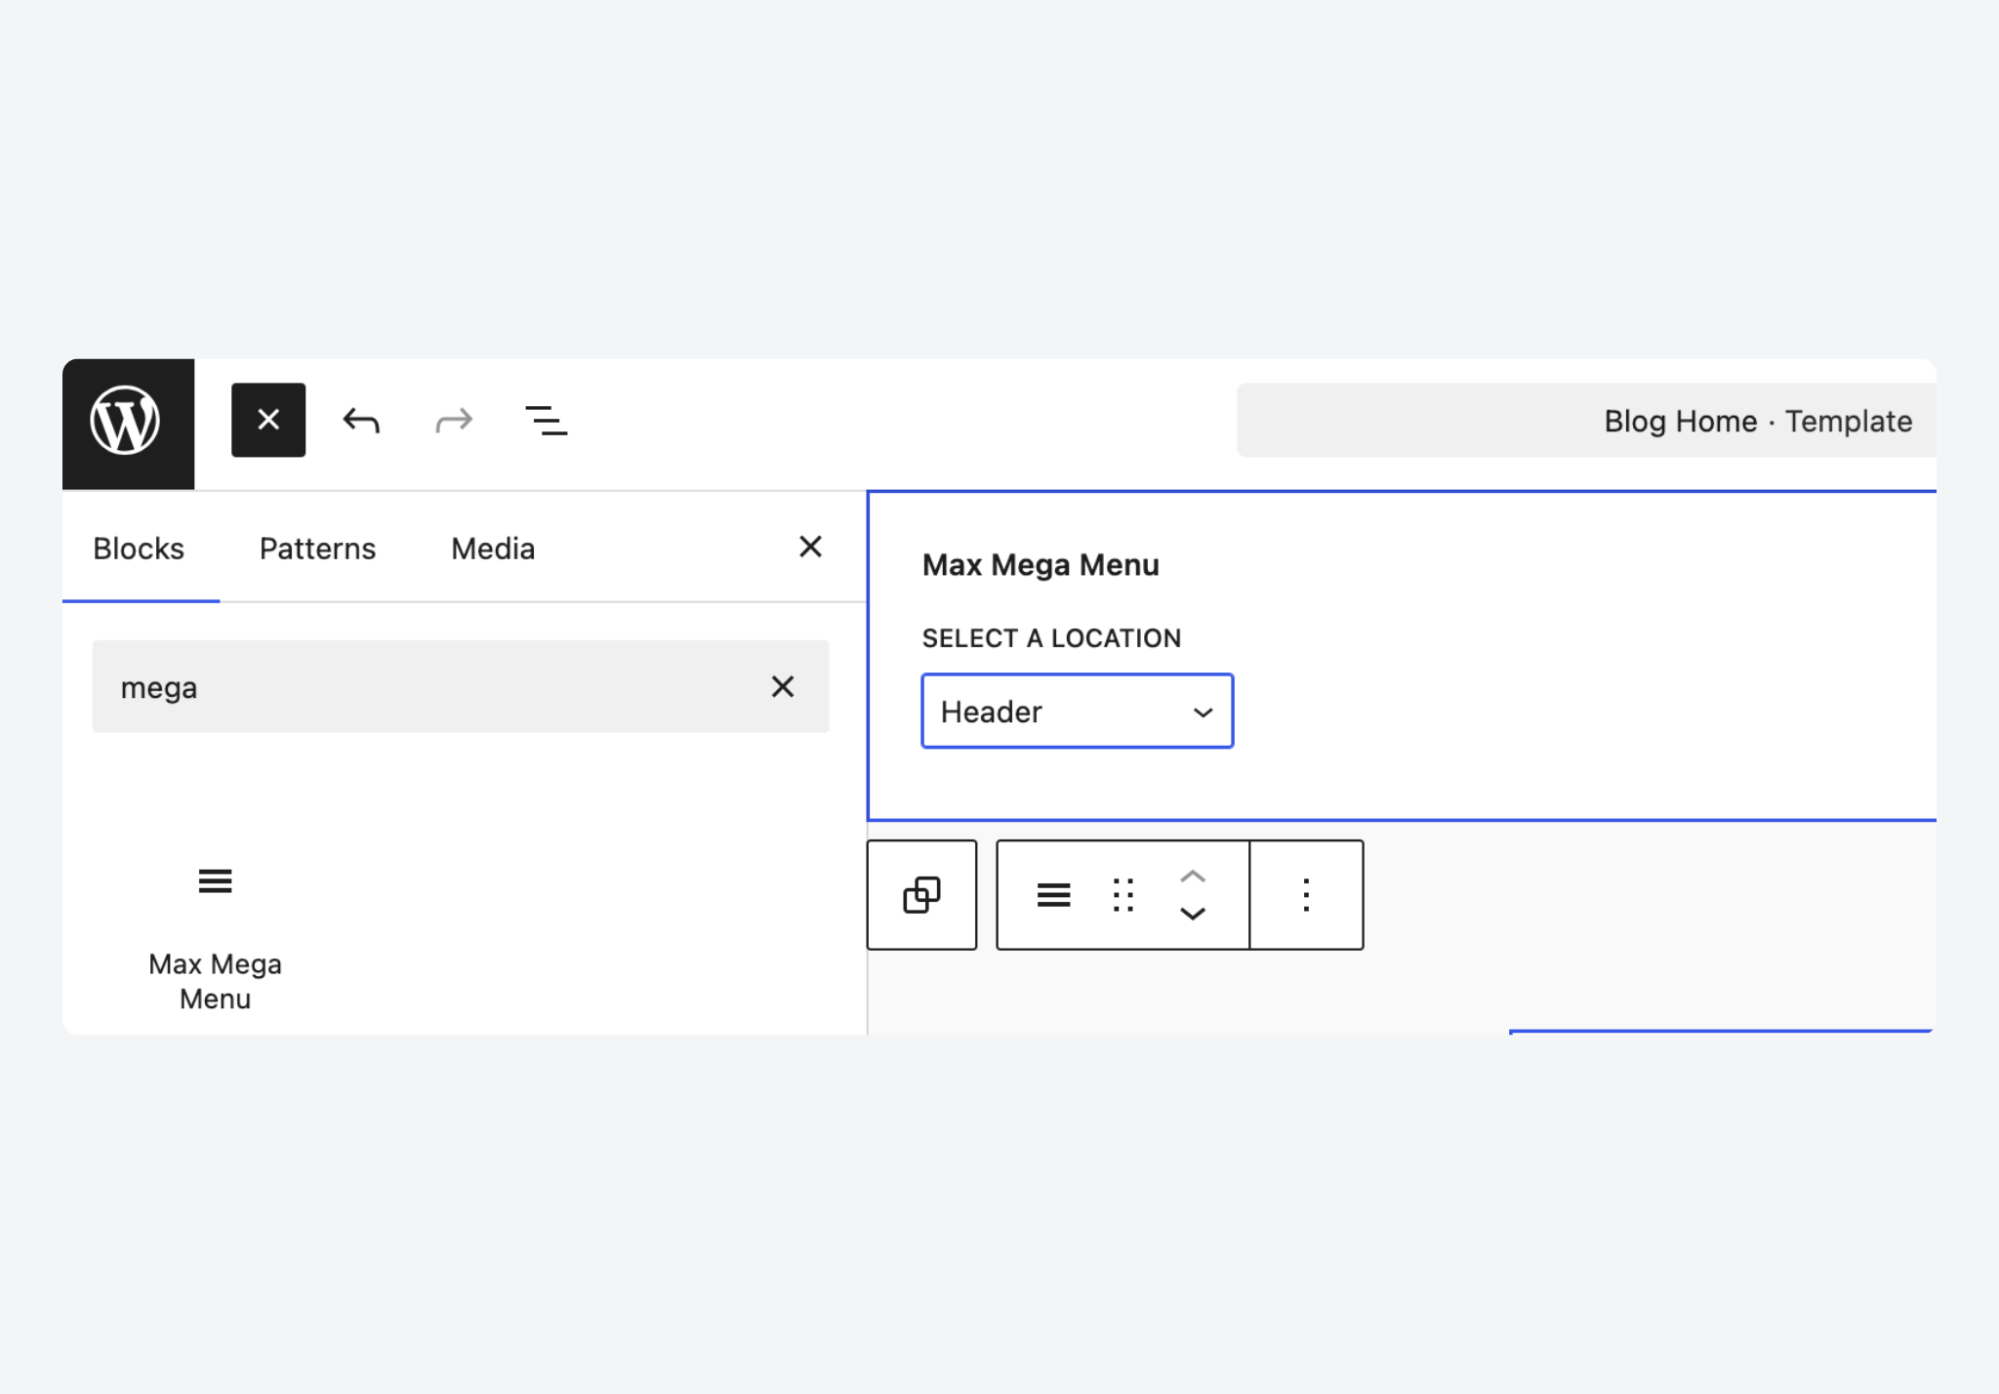Select the parent block button
The width and height of the screenshot is (1999, 1394).
tap(921, 895)
